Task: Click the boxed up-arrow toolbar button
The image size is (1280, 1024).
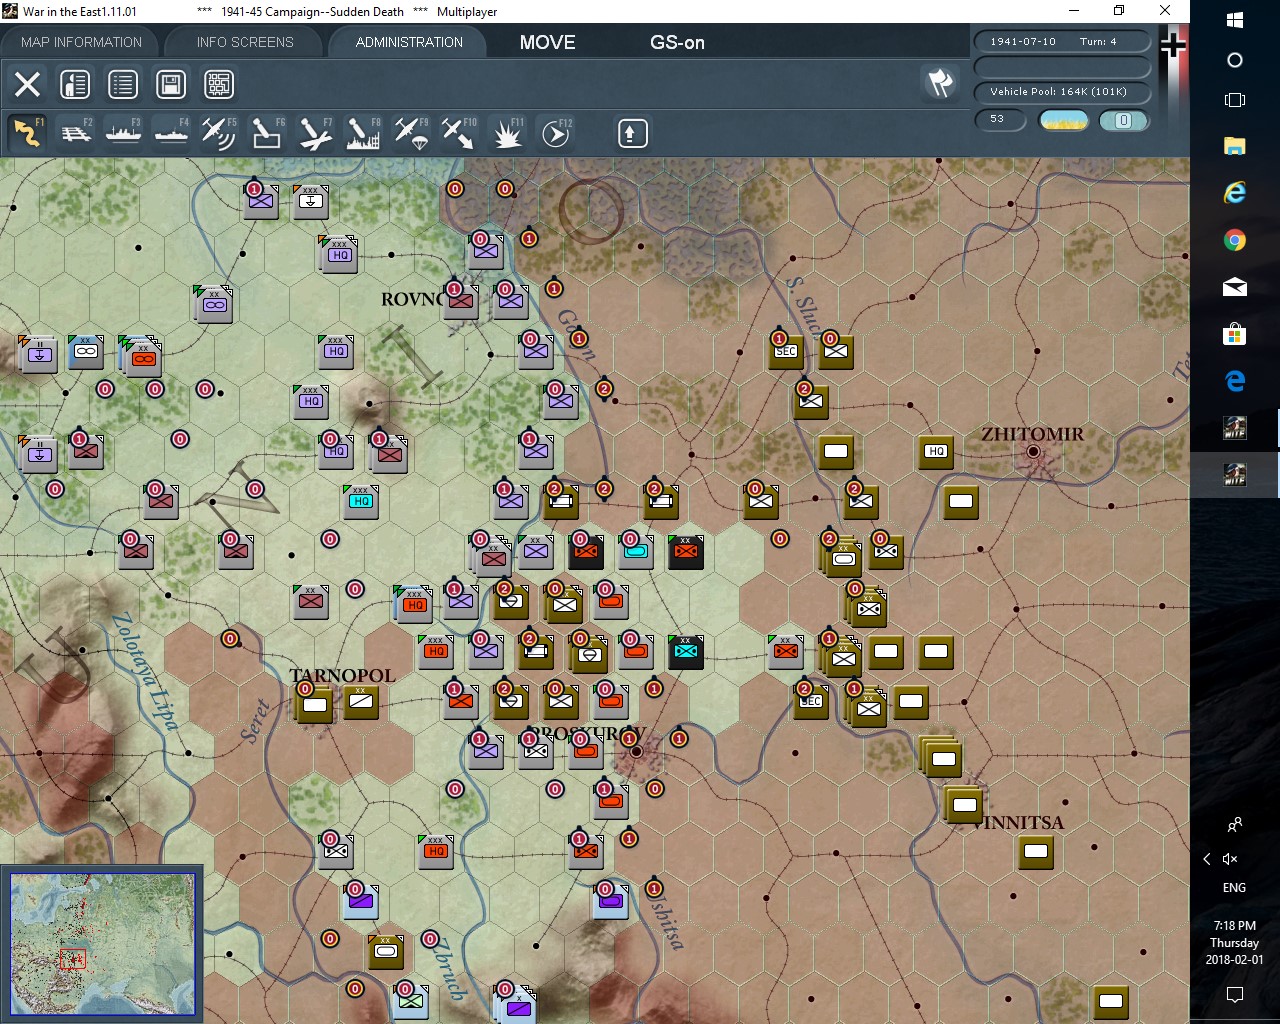Action: point(632,133)
